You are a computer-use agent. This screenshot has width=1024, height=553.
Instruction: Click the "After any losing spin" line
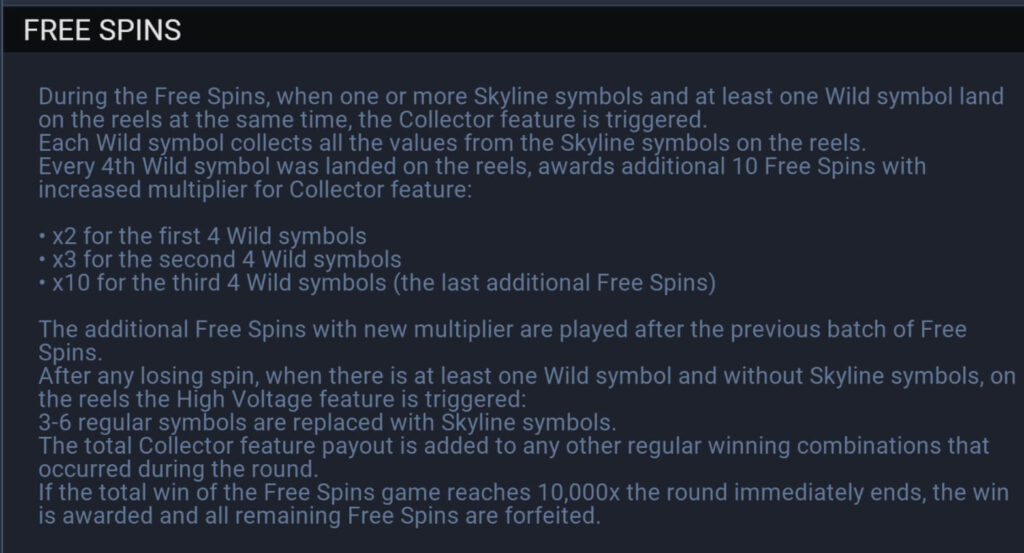pos(527,376)
